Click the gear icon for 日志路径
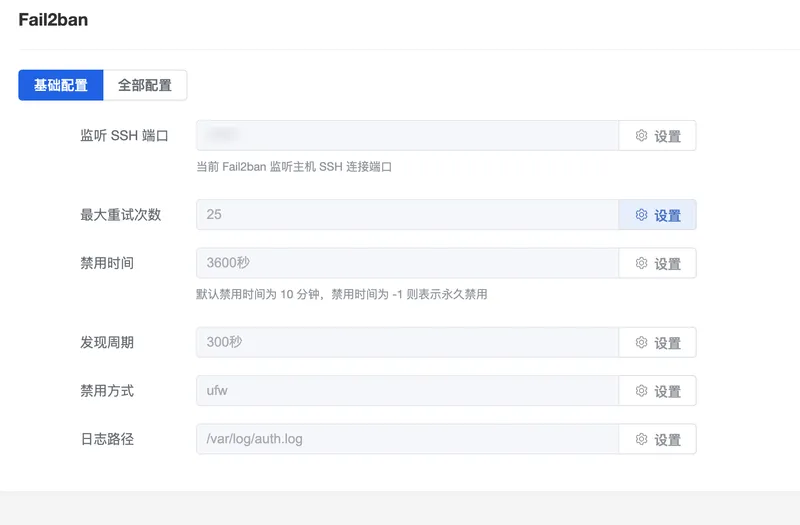This screenshot has width=800, height=525. click(x=641, y=439)
